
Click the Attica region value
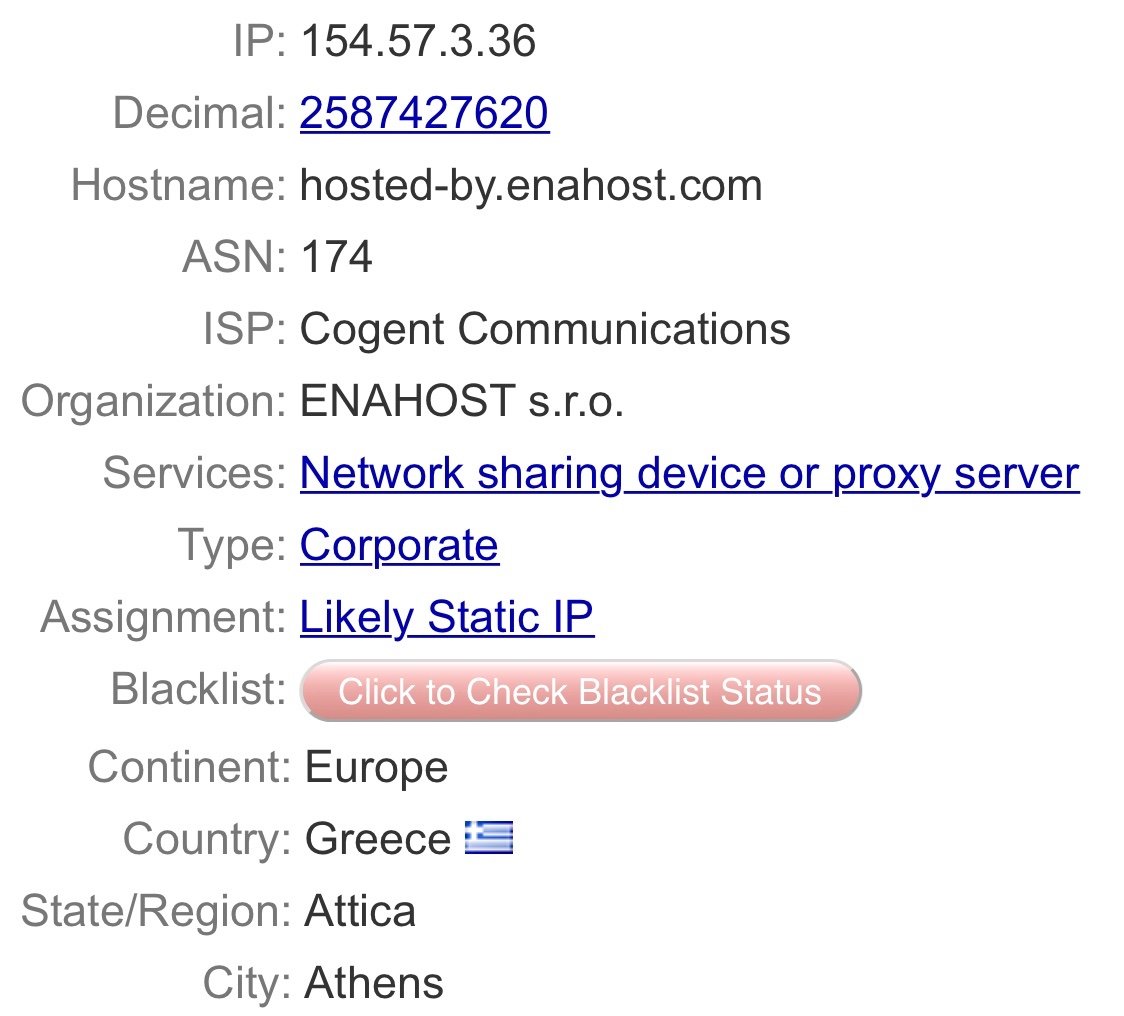tap(359, 911)
